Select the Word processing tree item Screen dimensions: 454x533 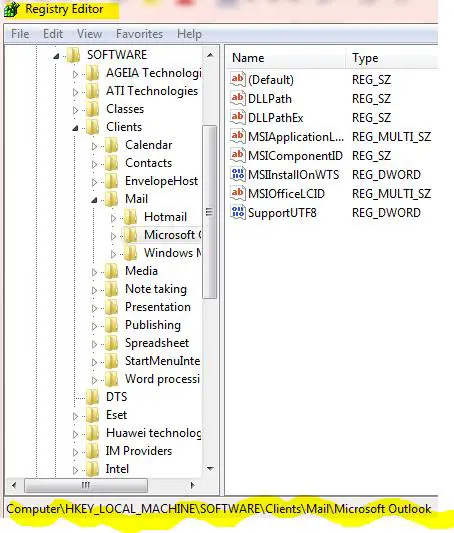[x=162, y=379]
